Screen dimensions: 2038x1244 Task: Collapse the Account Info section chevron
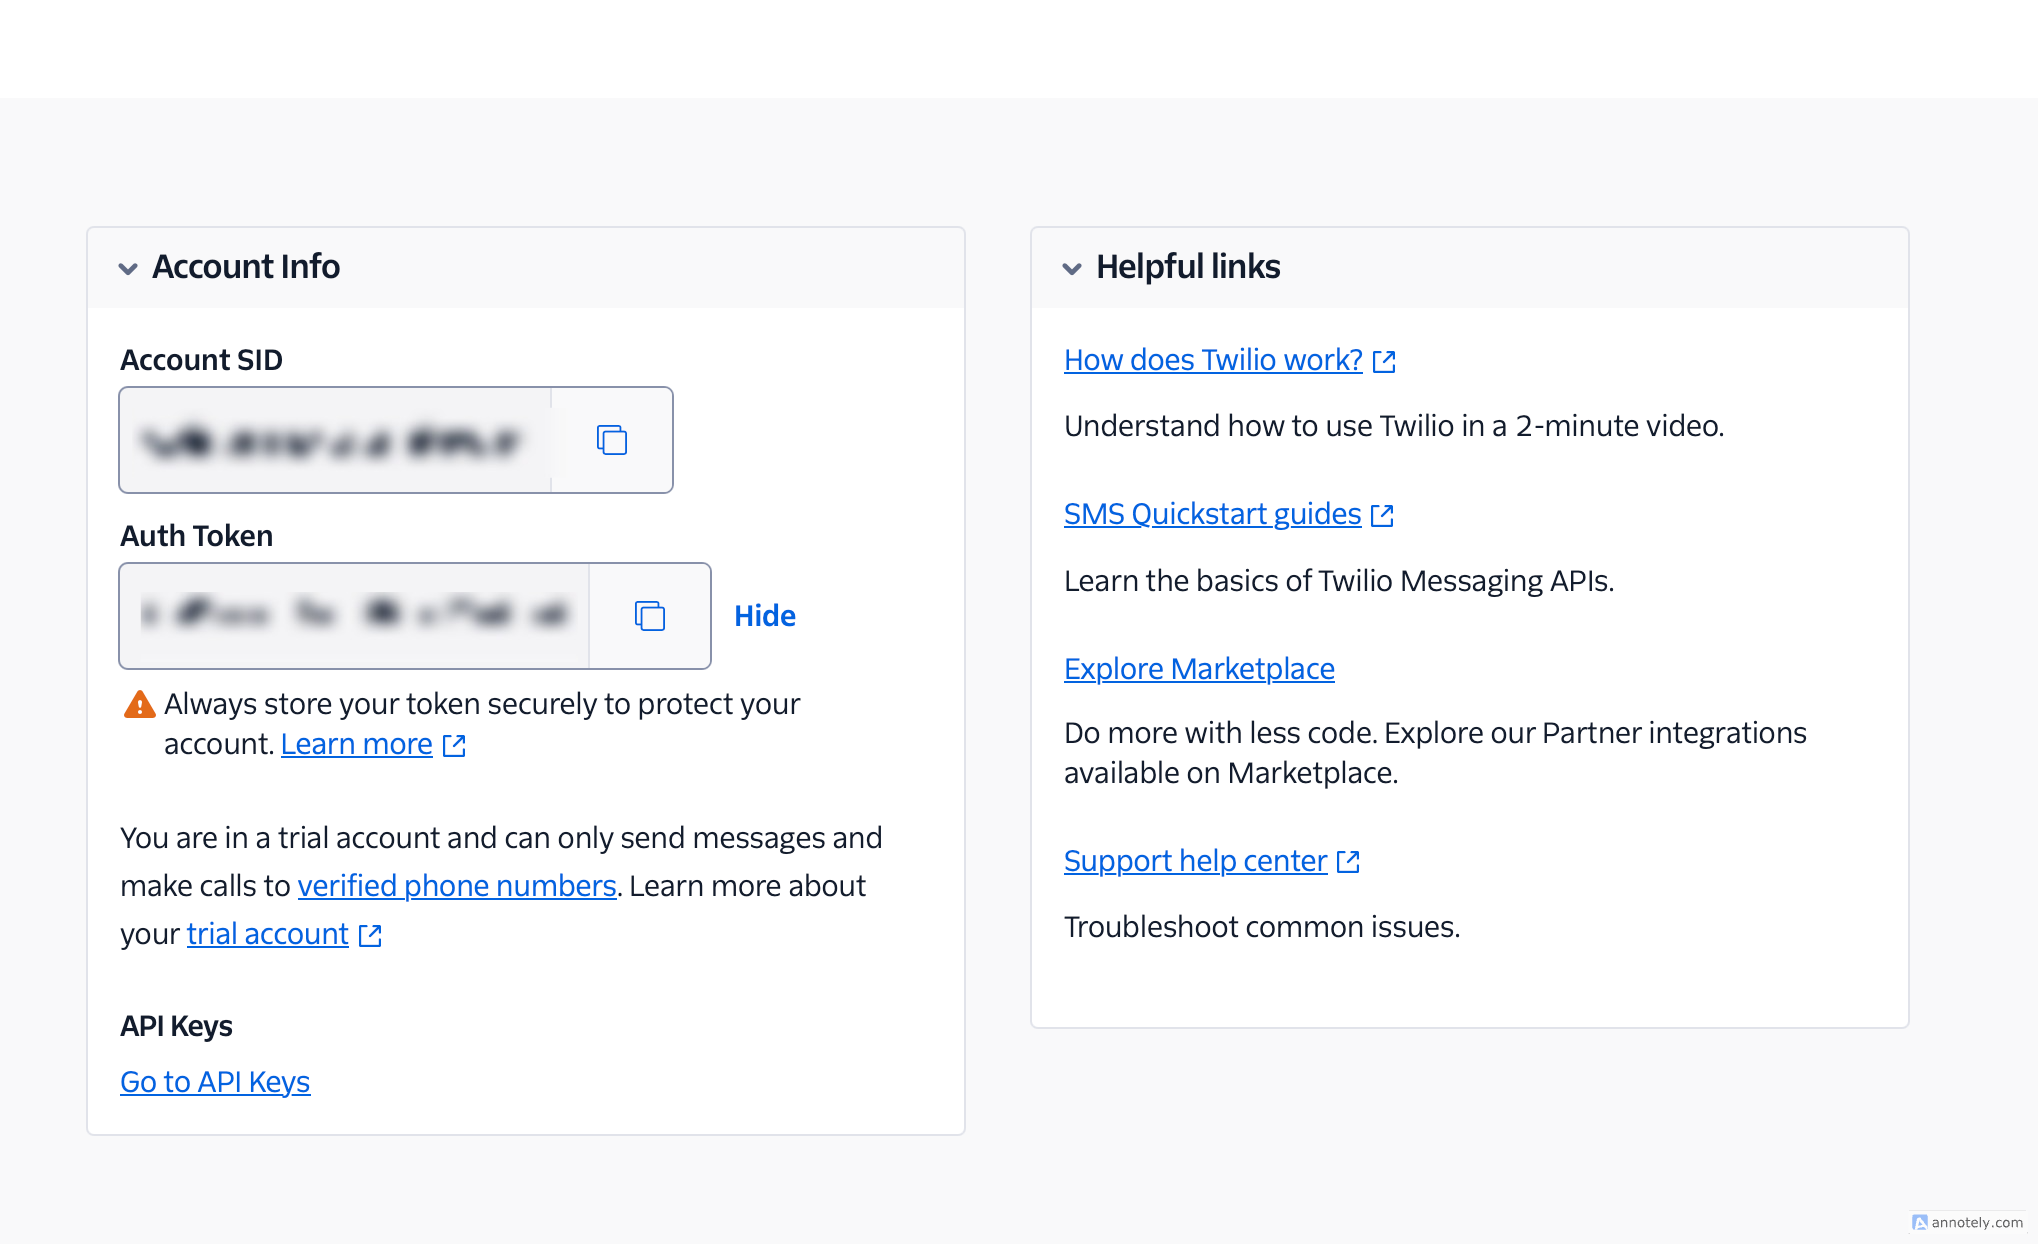(128, 268)
